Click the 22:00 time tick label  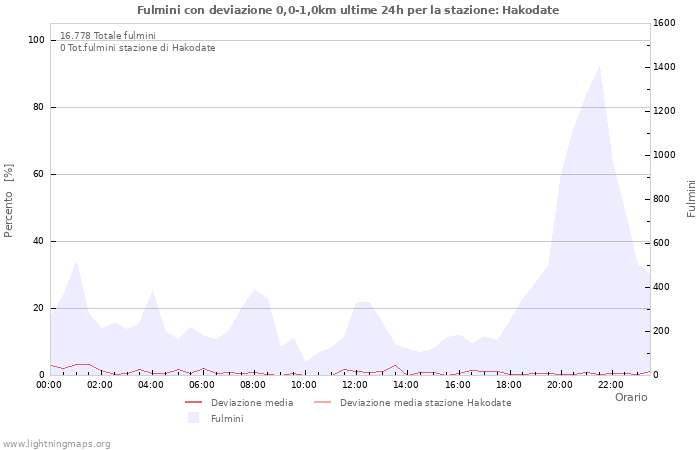[x=611, y=384]
